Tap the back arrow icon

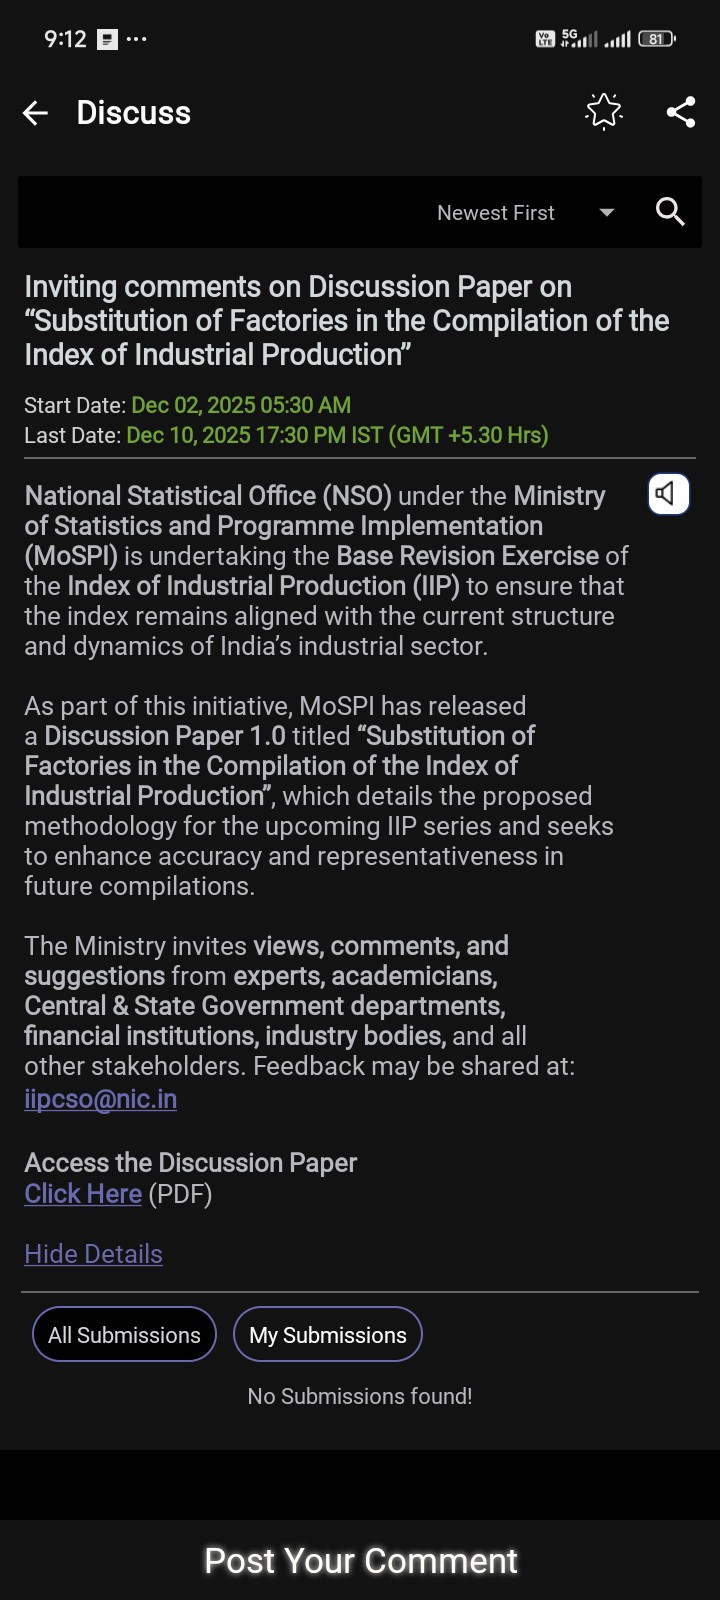coord(35,113)
